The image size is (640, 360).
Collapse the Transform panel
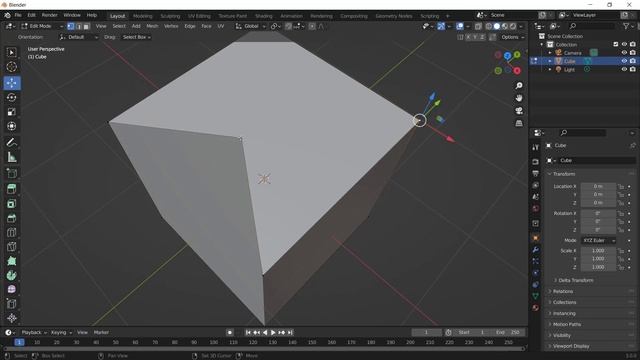tap(563, 174)
